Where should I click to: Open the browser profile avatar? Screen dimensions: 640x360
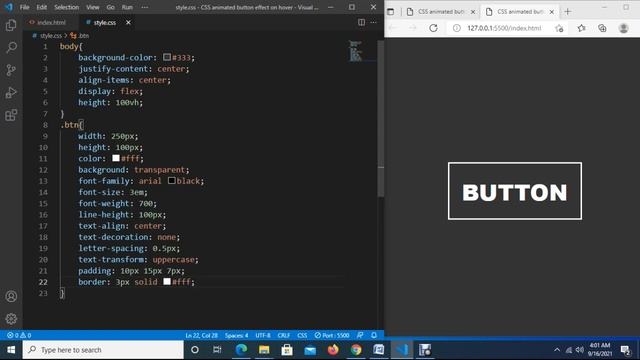pos(623,28)
